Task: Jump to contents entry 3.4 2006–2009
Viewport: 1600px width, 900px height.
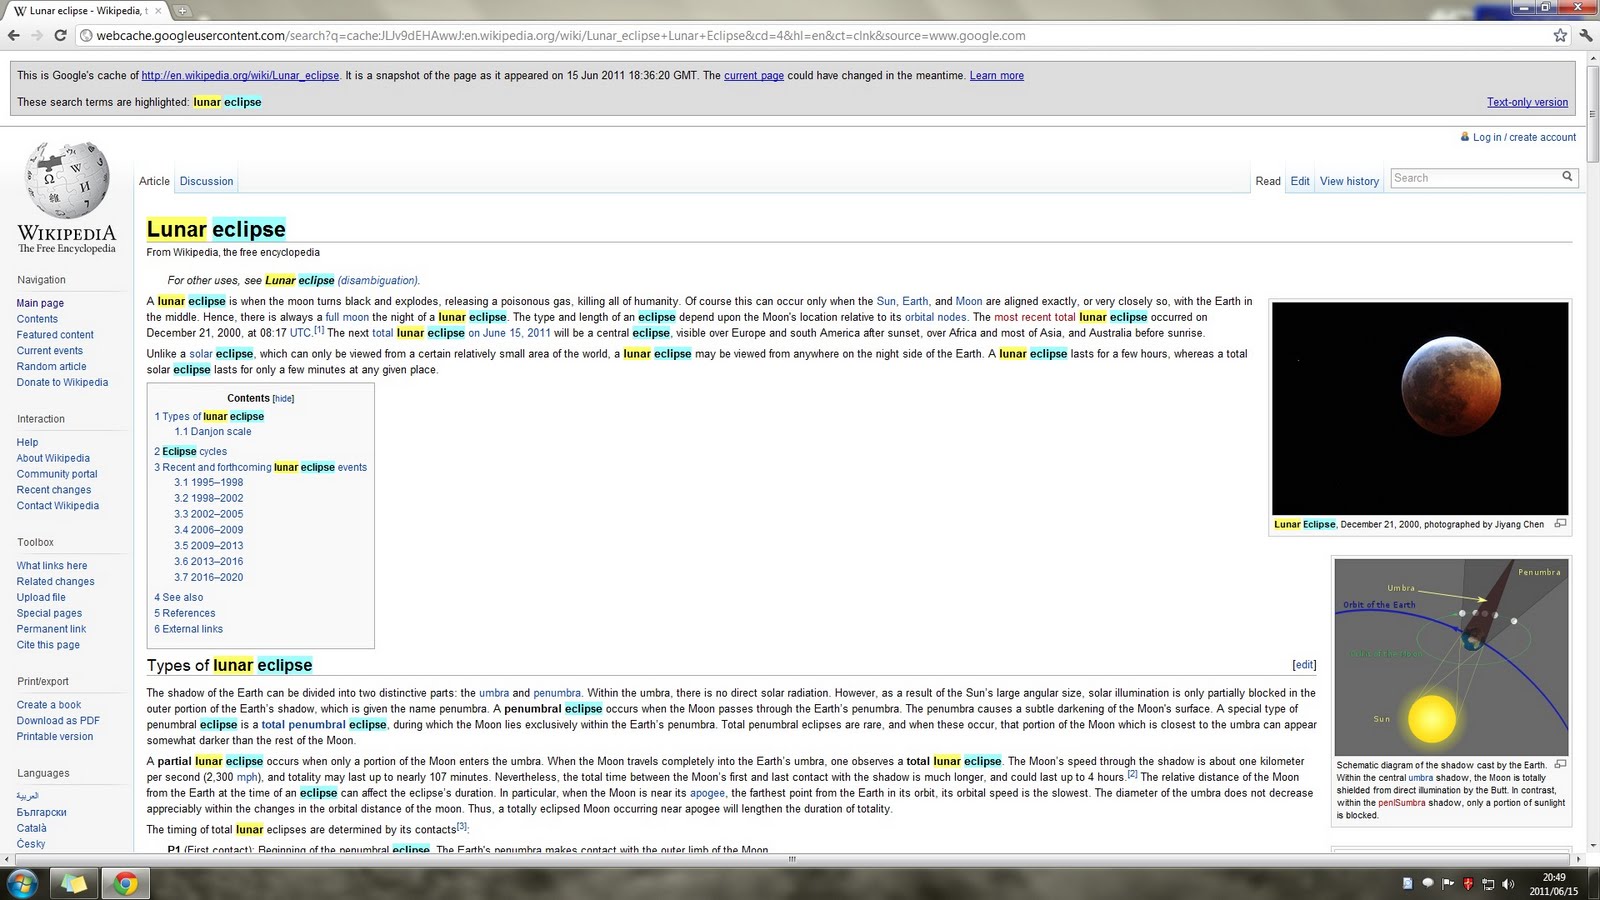Action: [209, 530]
